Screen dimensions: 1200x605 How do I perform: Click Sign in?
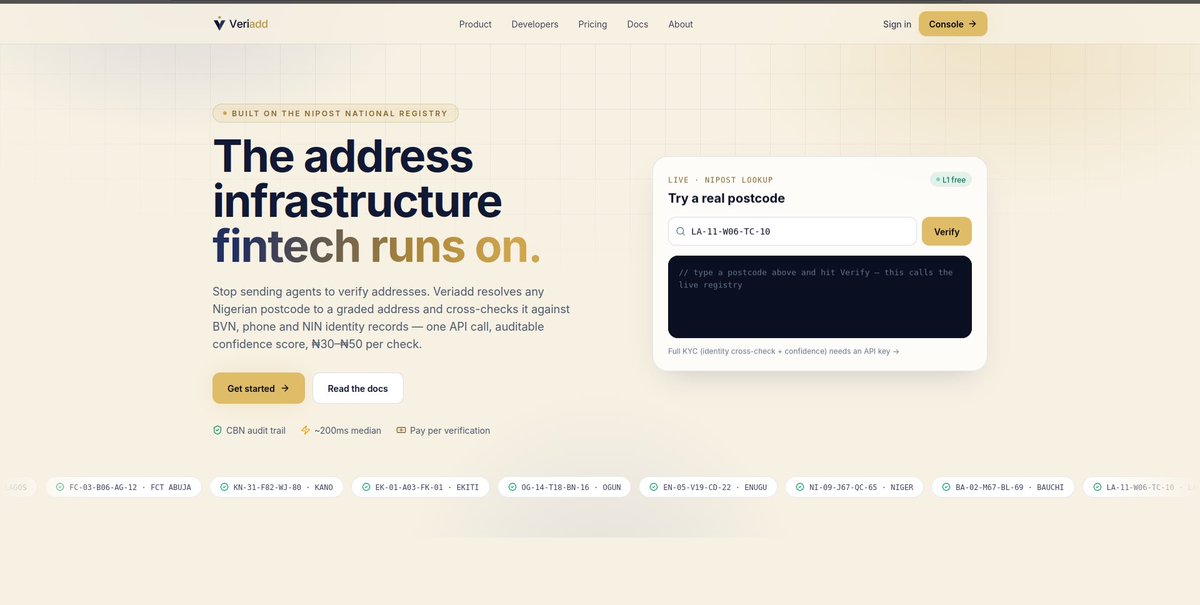coord(897,24)
